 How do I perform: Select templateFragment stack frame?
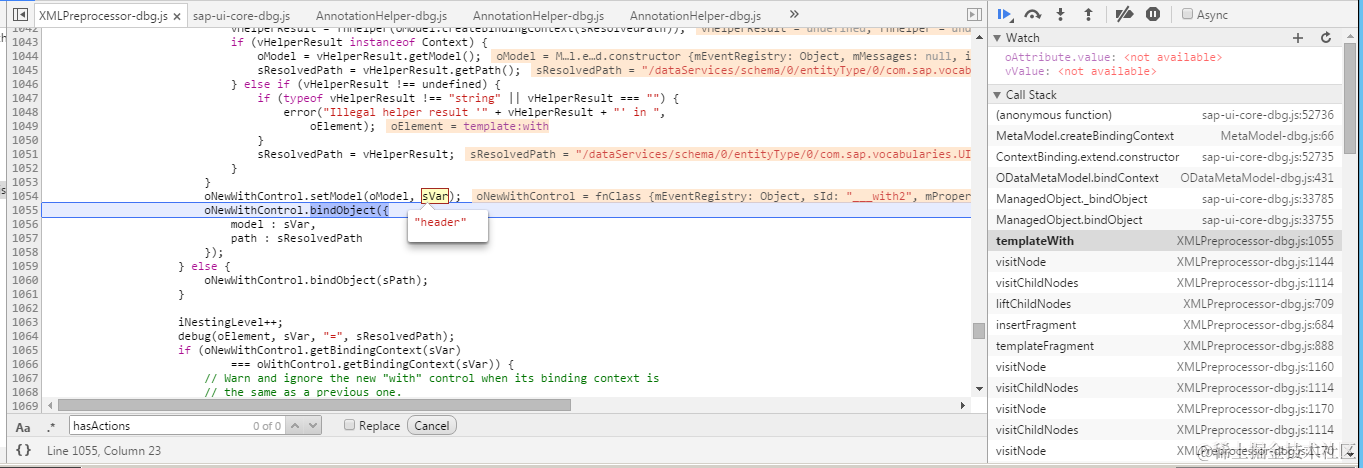pyautogui.click(x=1165, y=346)
